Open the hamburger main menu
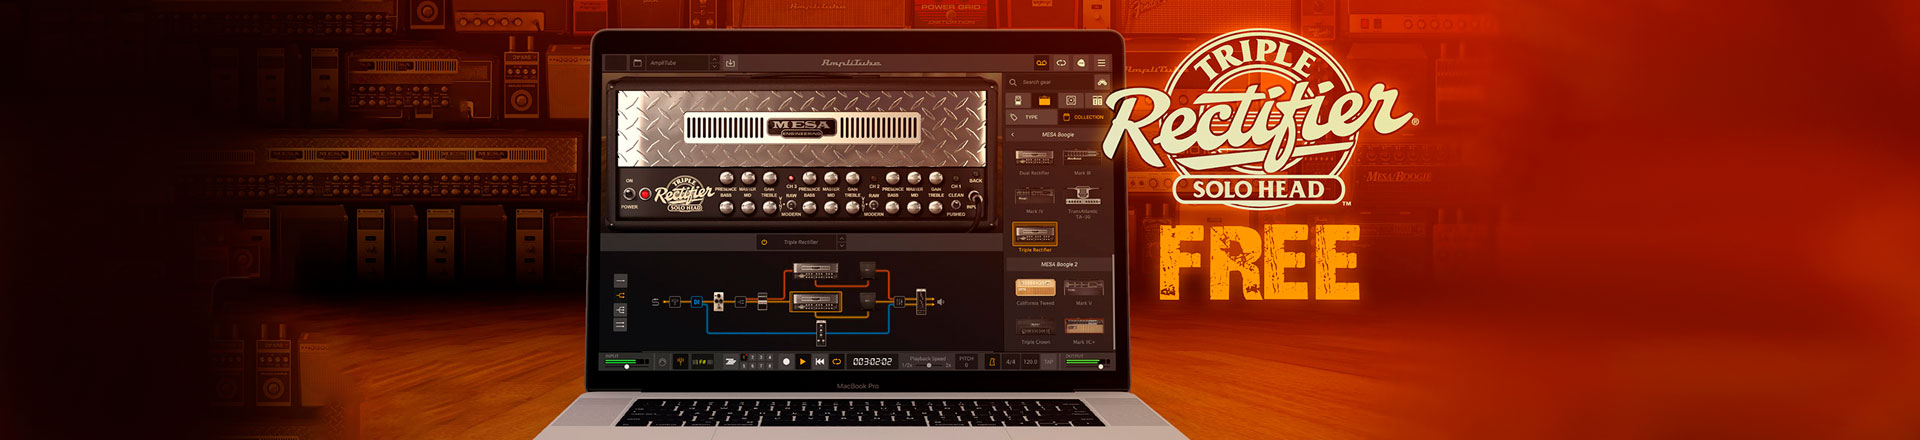The image size is (1920, 440). (1101, 62)
